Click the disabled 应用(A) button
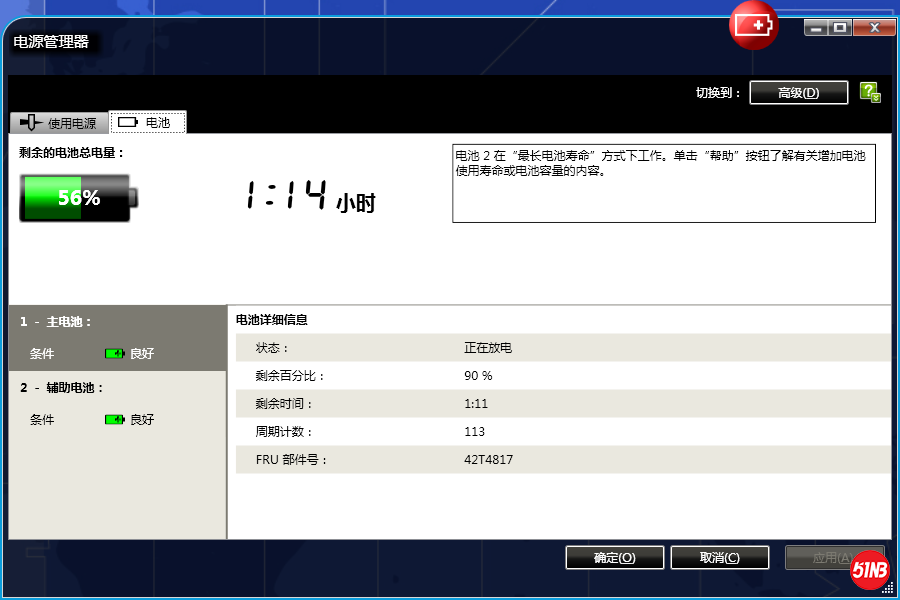Viewport: 900px width, 600px height. click(833, 557)
